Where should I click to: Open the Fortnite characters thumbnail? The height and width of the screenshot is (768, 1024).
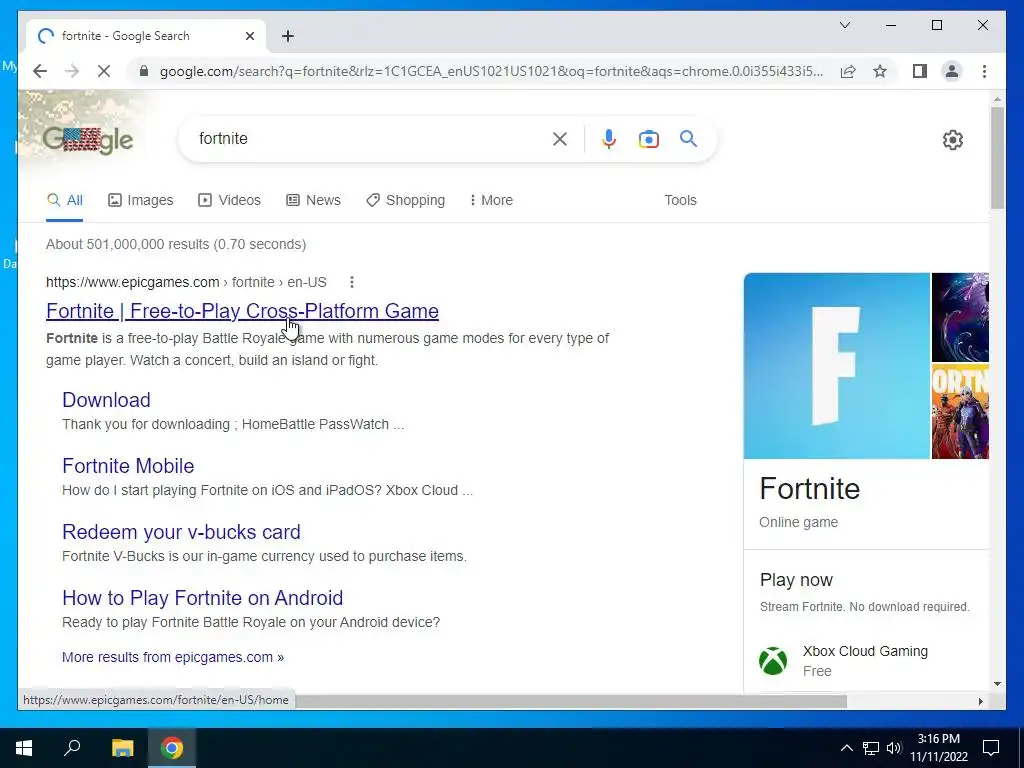pyautogui.click(x=960, y=412)
